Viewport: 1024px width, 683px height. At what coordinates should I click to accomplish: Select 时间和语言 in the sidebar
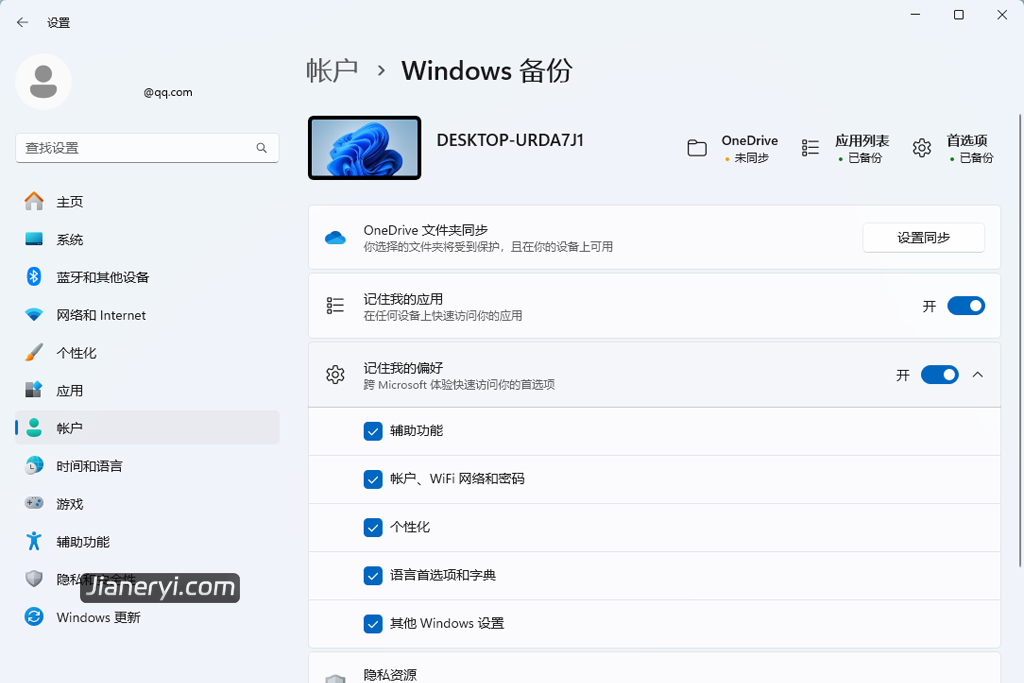click(148, 466)
